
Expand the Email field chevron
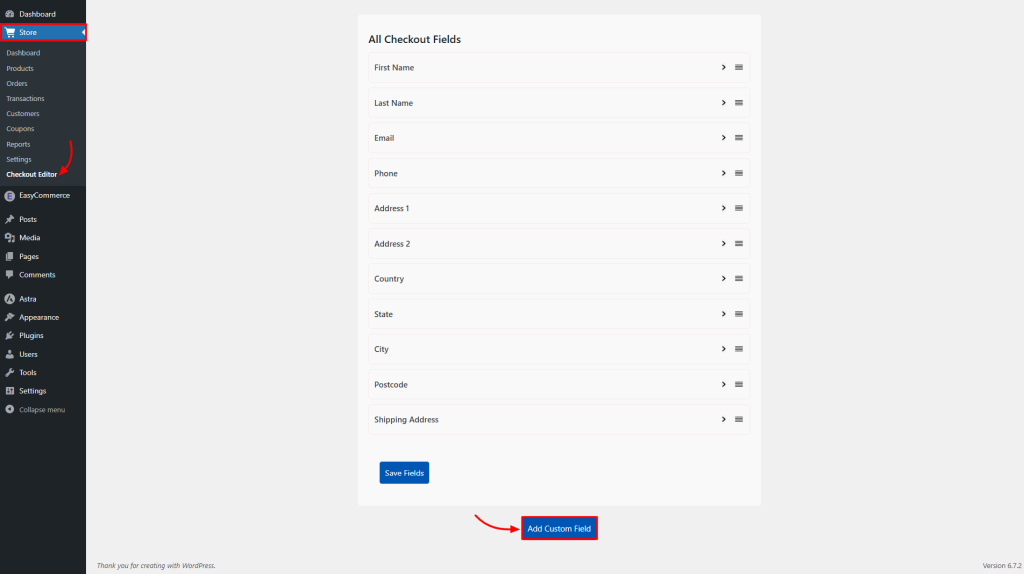pyautogui.click(x=724, y=138)
